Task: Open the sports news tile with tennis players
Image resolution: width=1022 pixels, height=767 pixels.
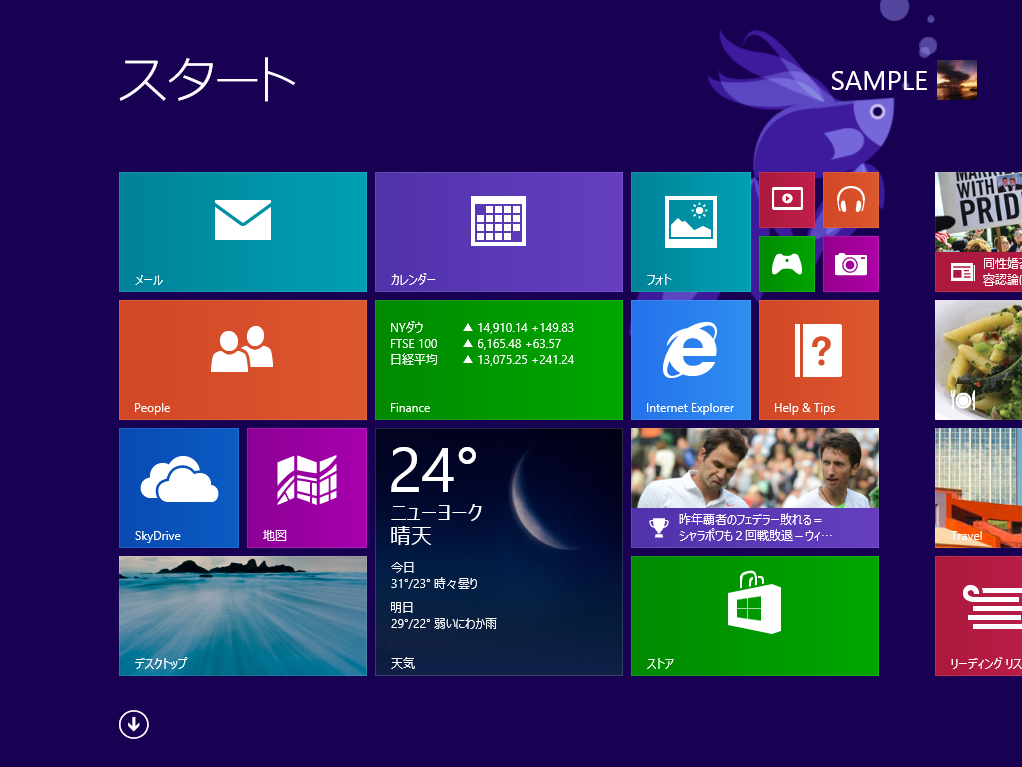Action: click(754, 487)
